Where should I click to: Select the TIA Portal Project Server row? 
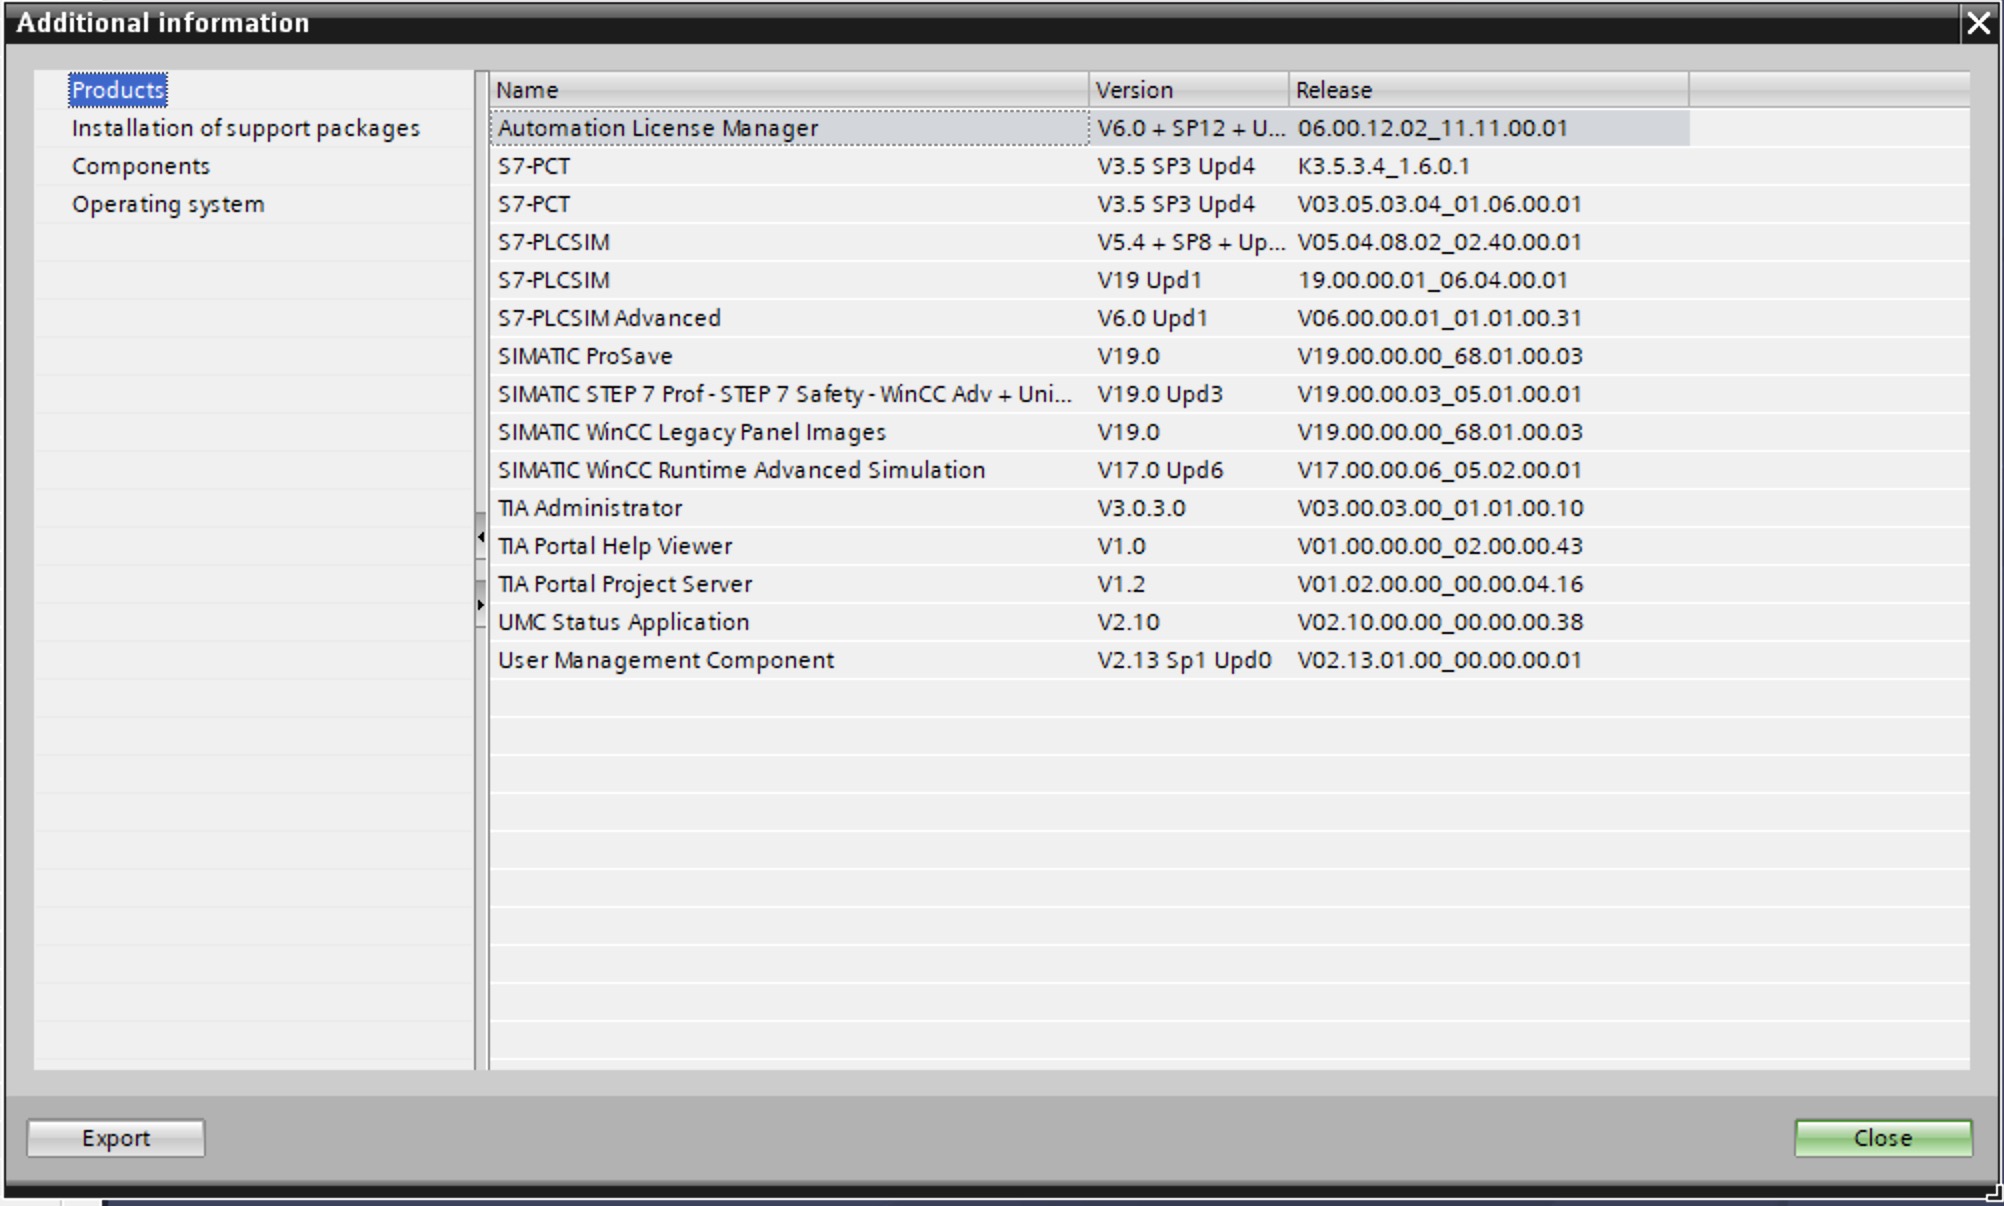[x=625, y=584]
